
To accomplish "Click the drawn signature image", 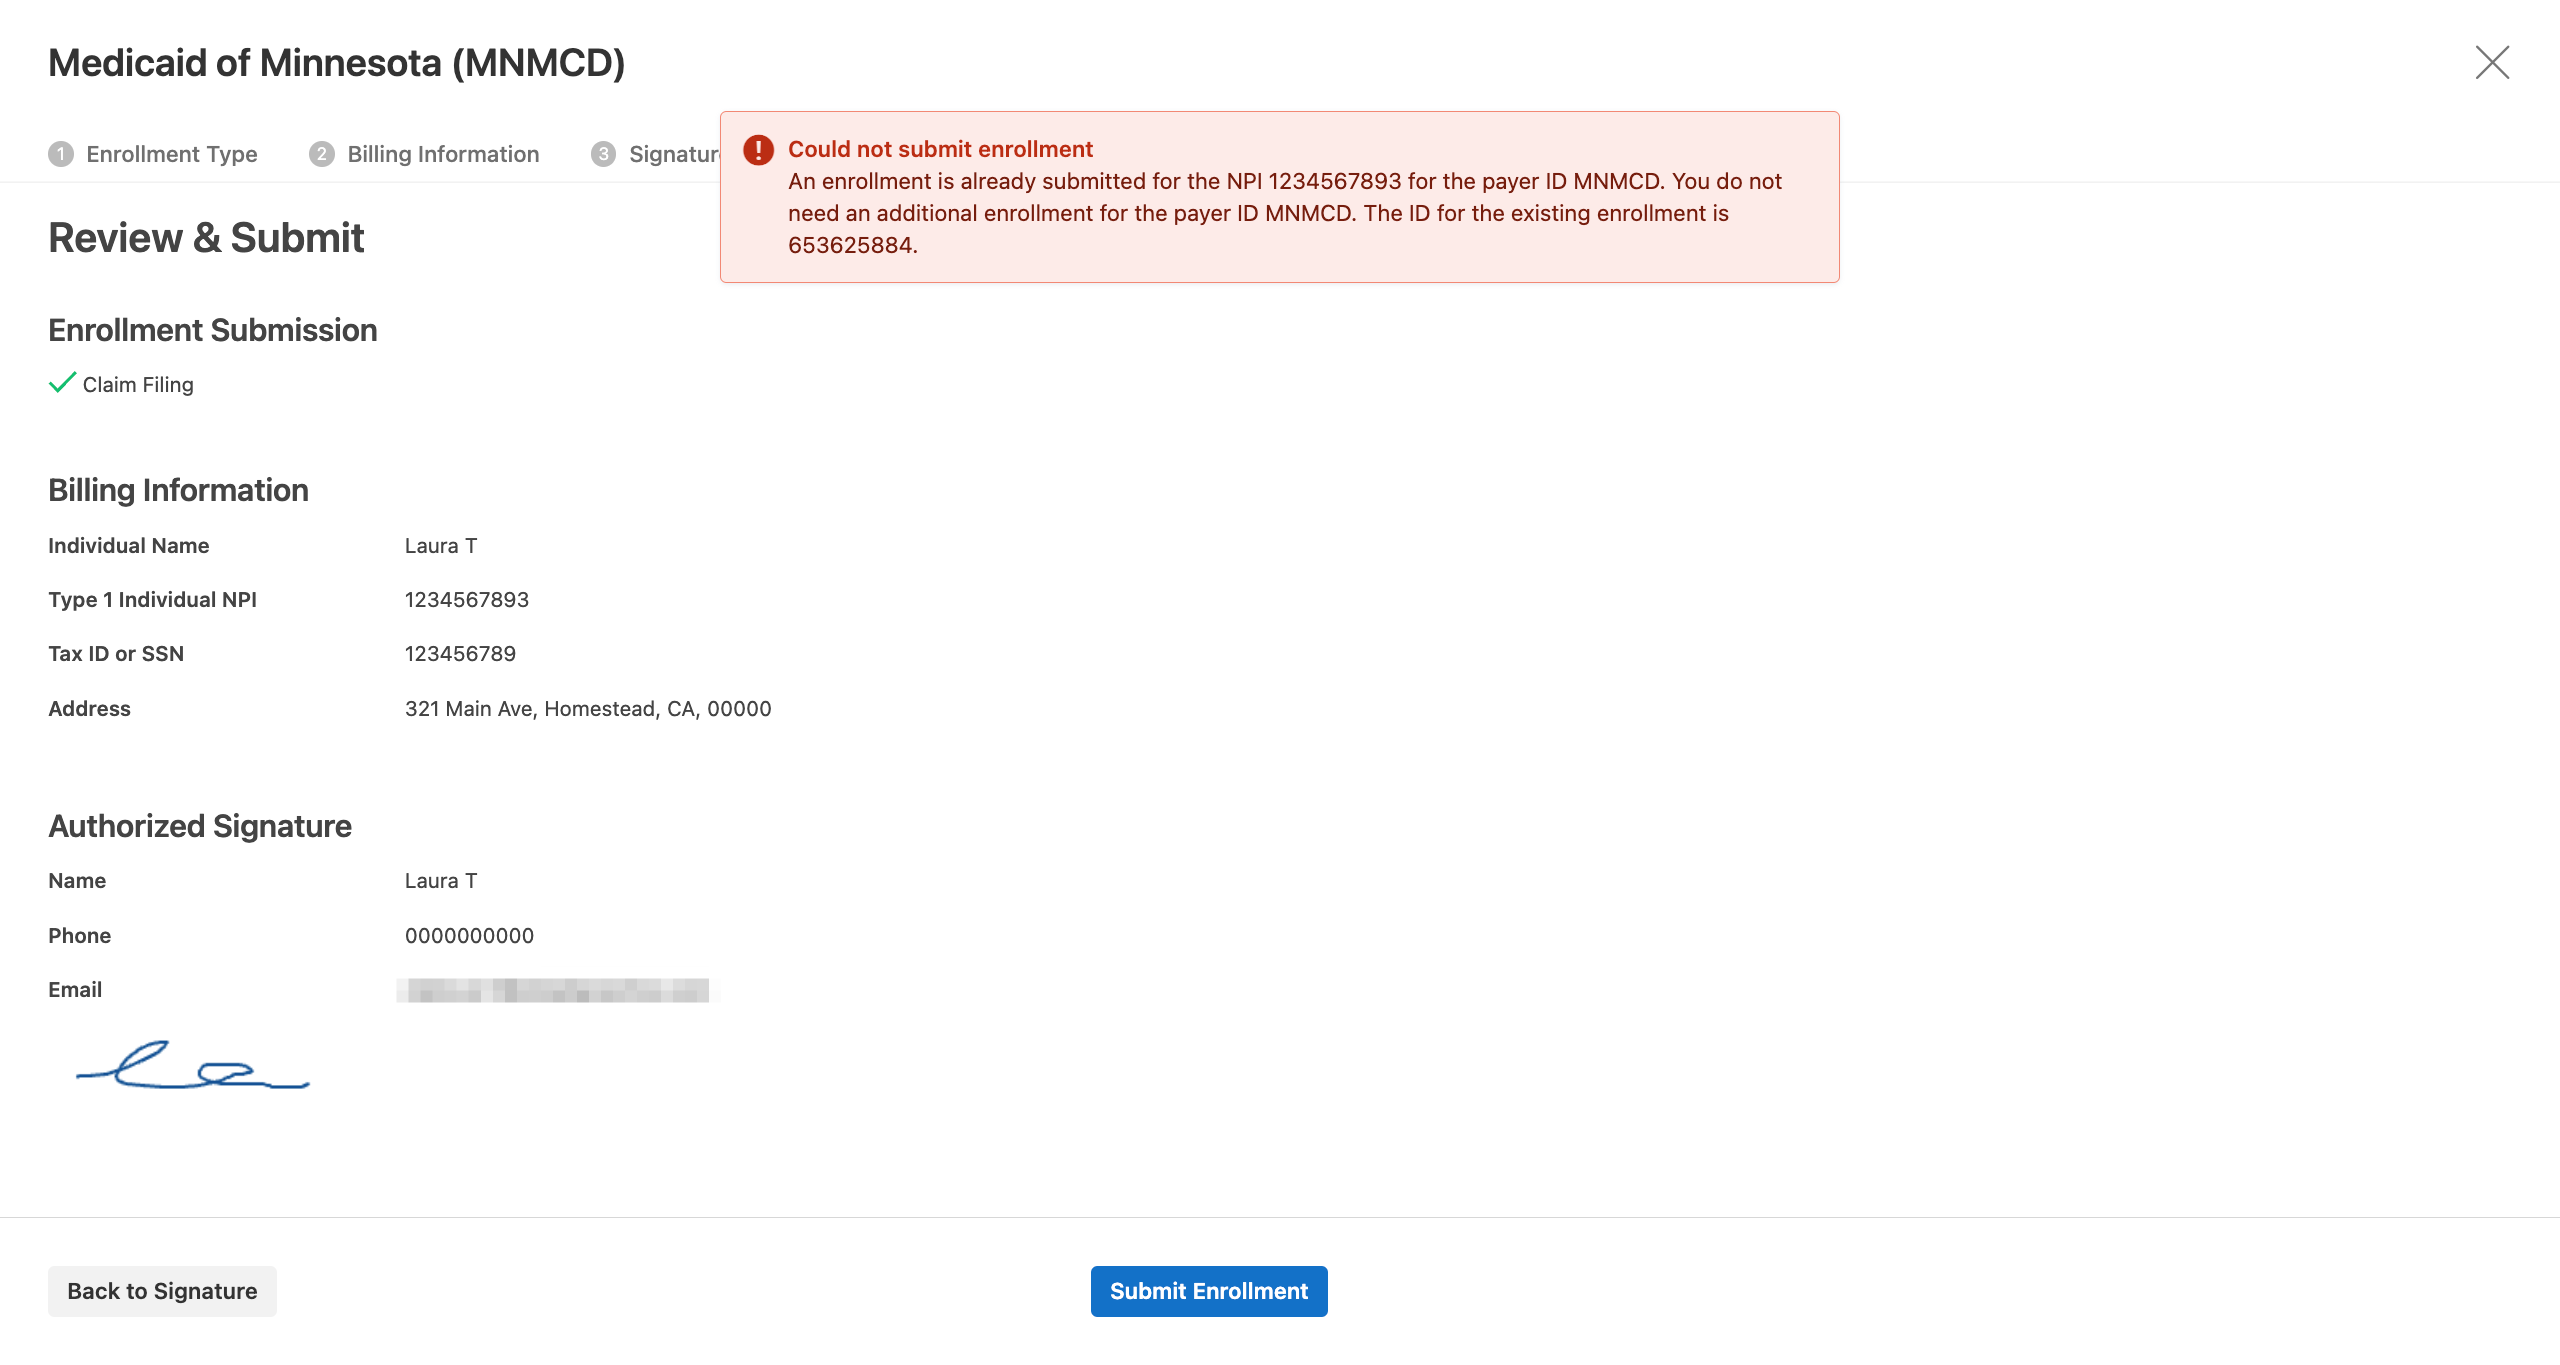I will coord(193,1065).
